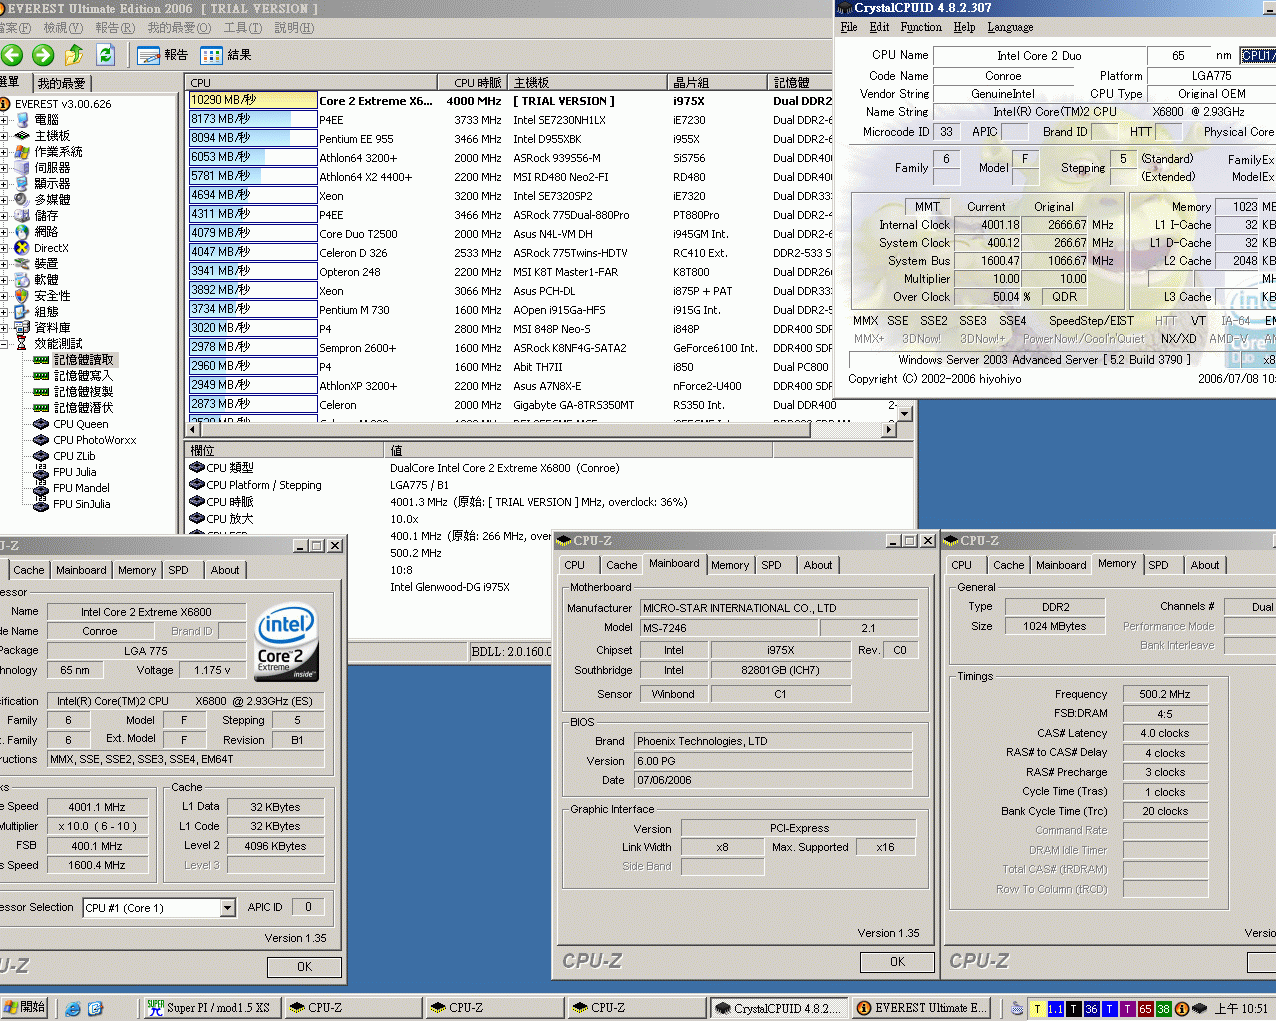This screenshot has width=1276, height=1021.
Task: Expand the 顯示器 tree node
Action: [5, 184]
